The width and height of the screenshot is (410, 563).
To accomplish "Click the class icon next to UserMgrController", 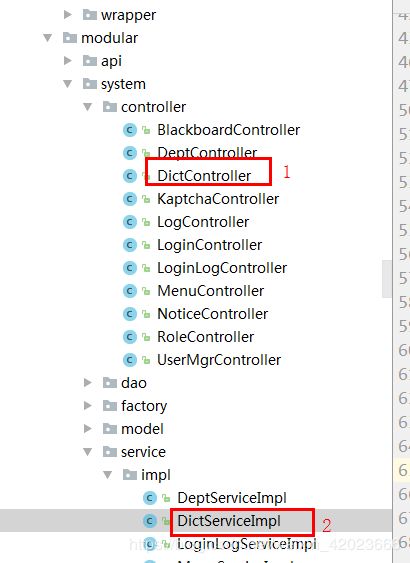I will click(130, 360).
